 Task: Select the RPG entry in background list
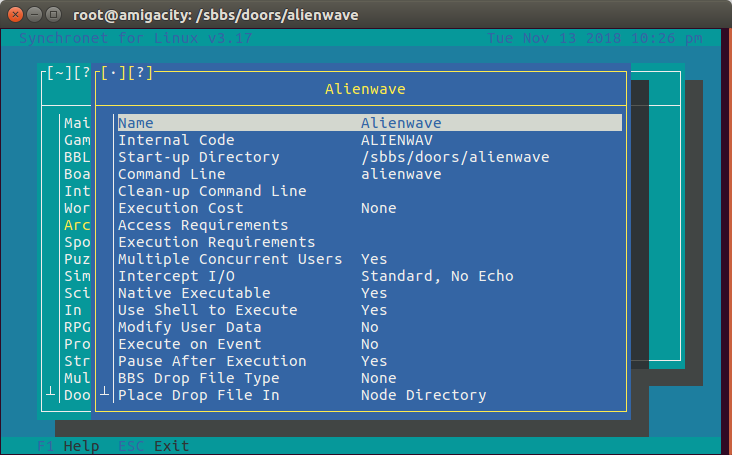click(77, 327)
